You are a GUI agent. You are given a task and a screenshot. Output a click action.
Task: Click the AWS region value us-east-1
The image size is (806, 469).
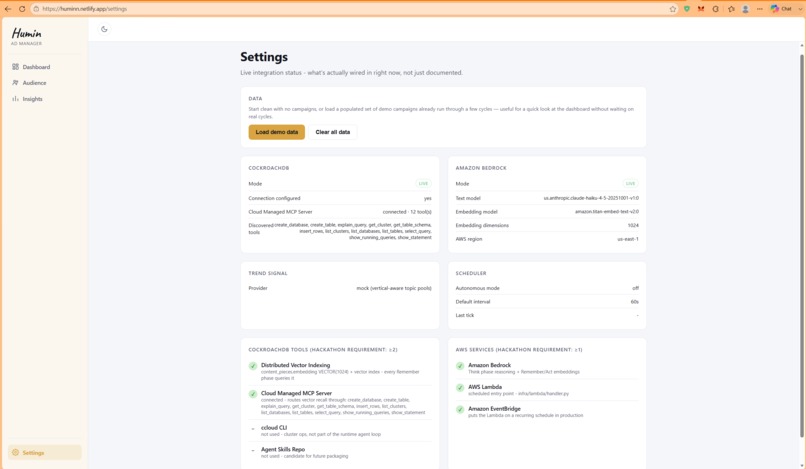click(628, 239)
